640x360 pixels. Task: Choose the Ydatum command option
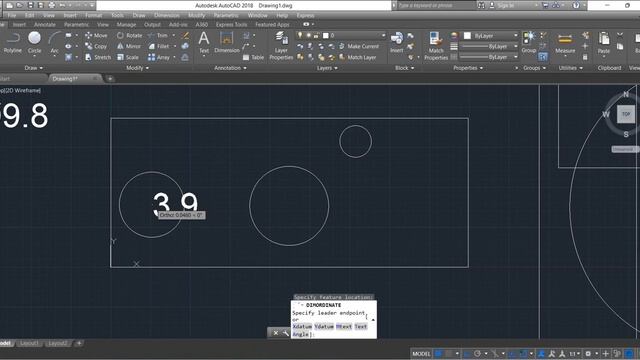tap(324, 327)
